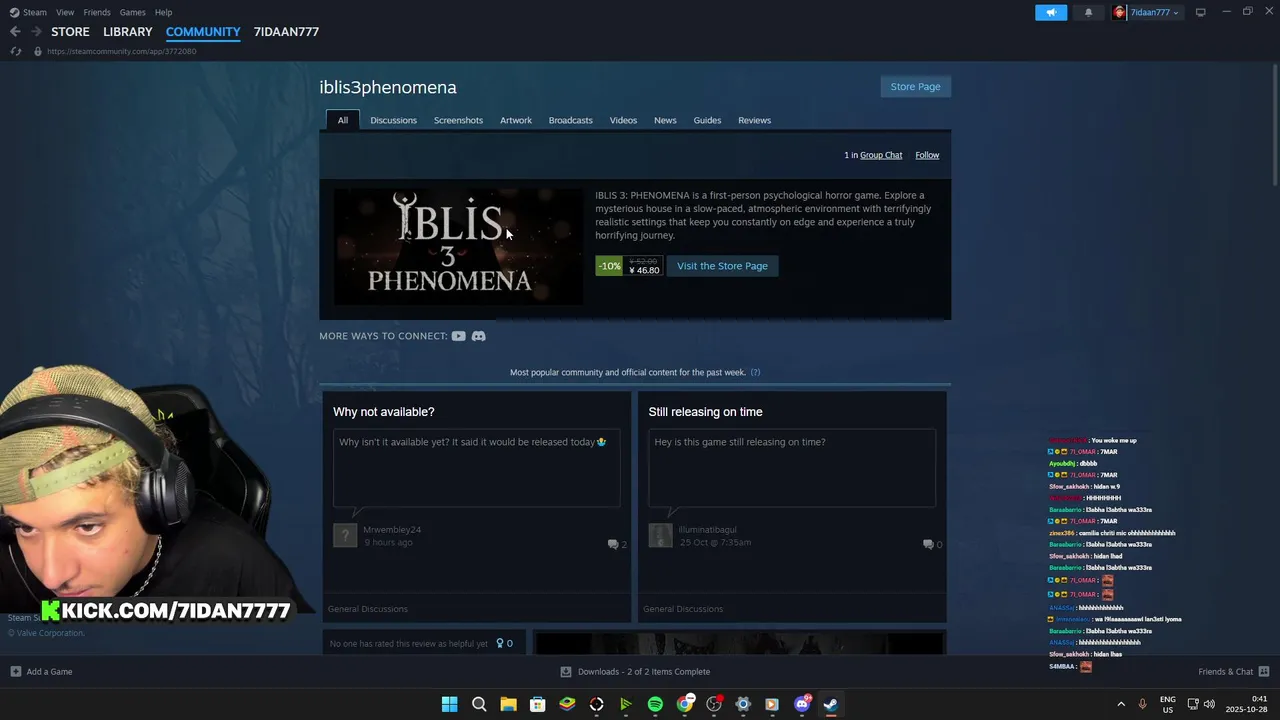Screen dimensions: 1280x720
Task: Open the Downloads status bar
Action: coord(635,671)
